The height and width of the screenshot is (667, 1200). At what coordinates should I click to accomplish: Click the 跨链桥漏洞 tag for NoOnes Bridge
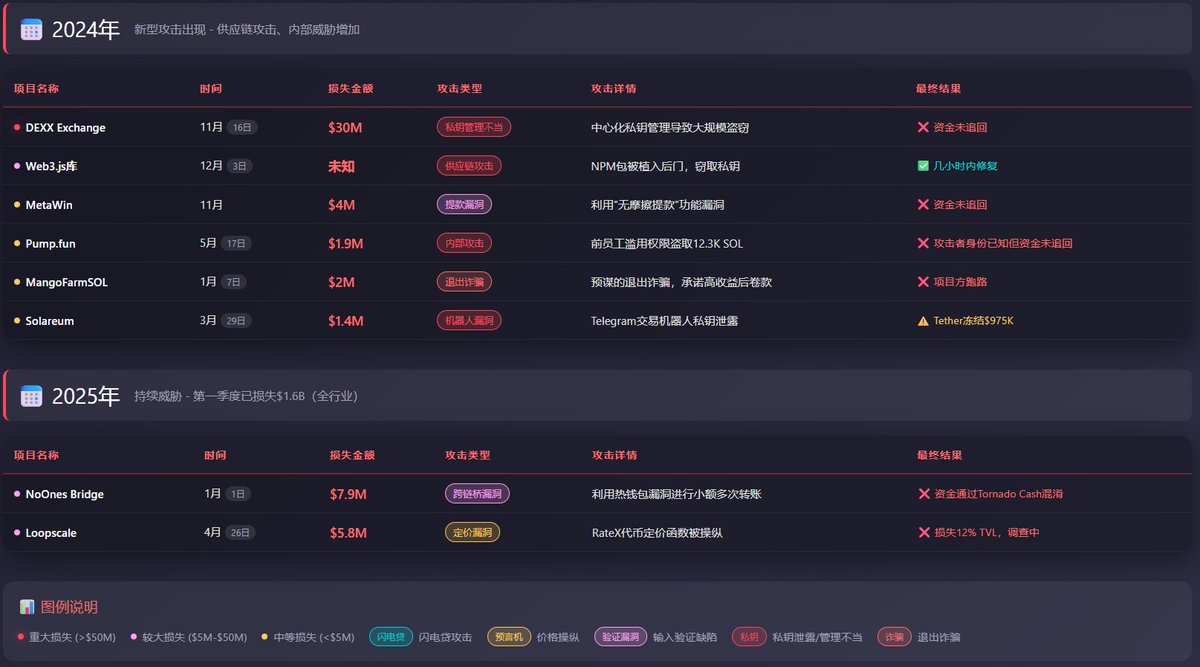coord(478,494)
